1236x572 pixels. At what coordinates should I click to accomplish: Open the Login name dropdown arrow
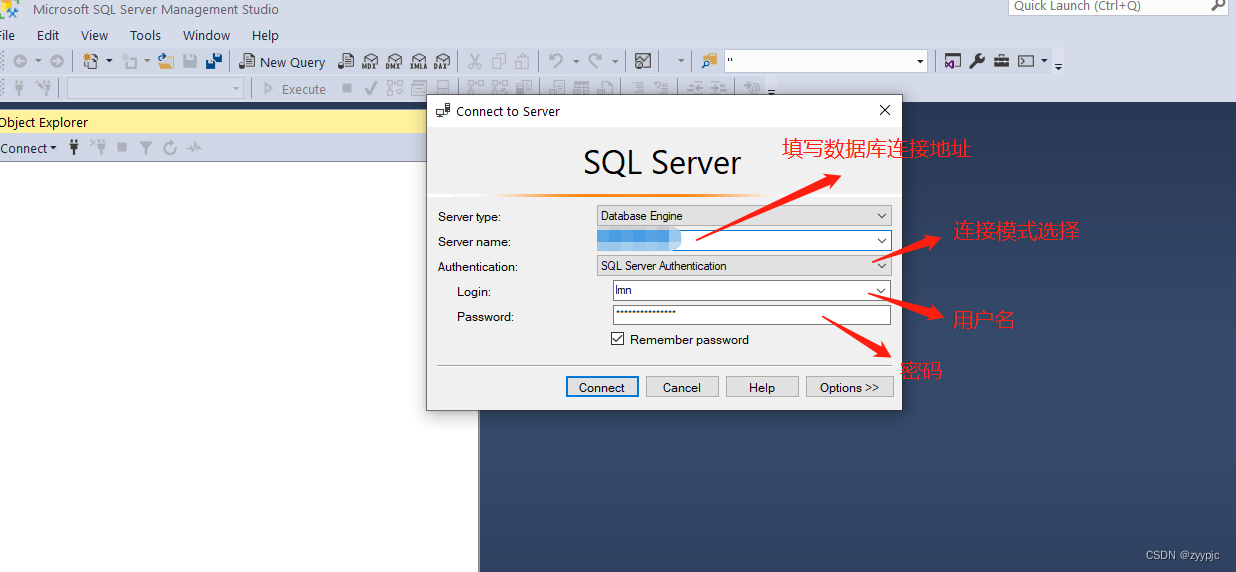(x=881, y=290)
